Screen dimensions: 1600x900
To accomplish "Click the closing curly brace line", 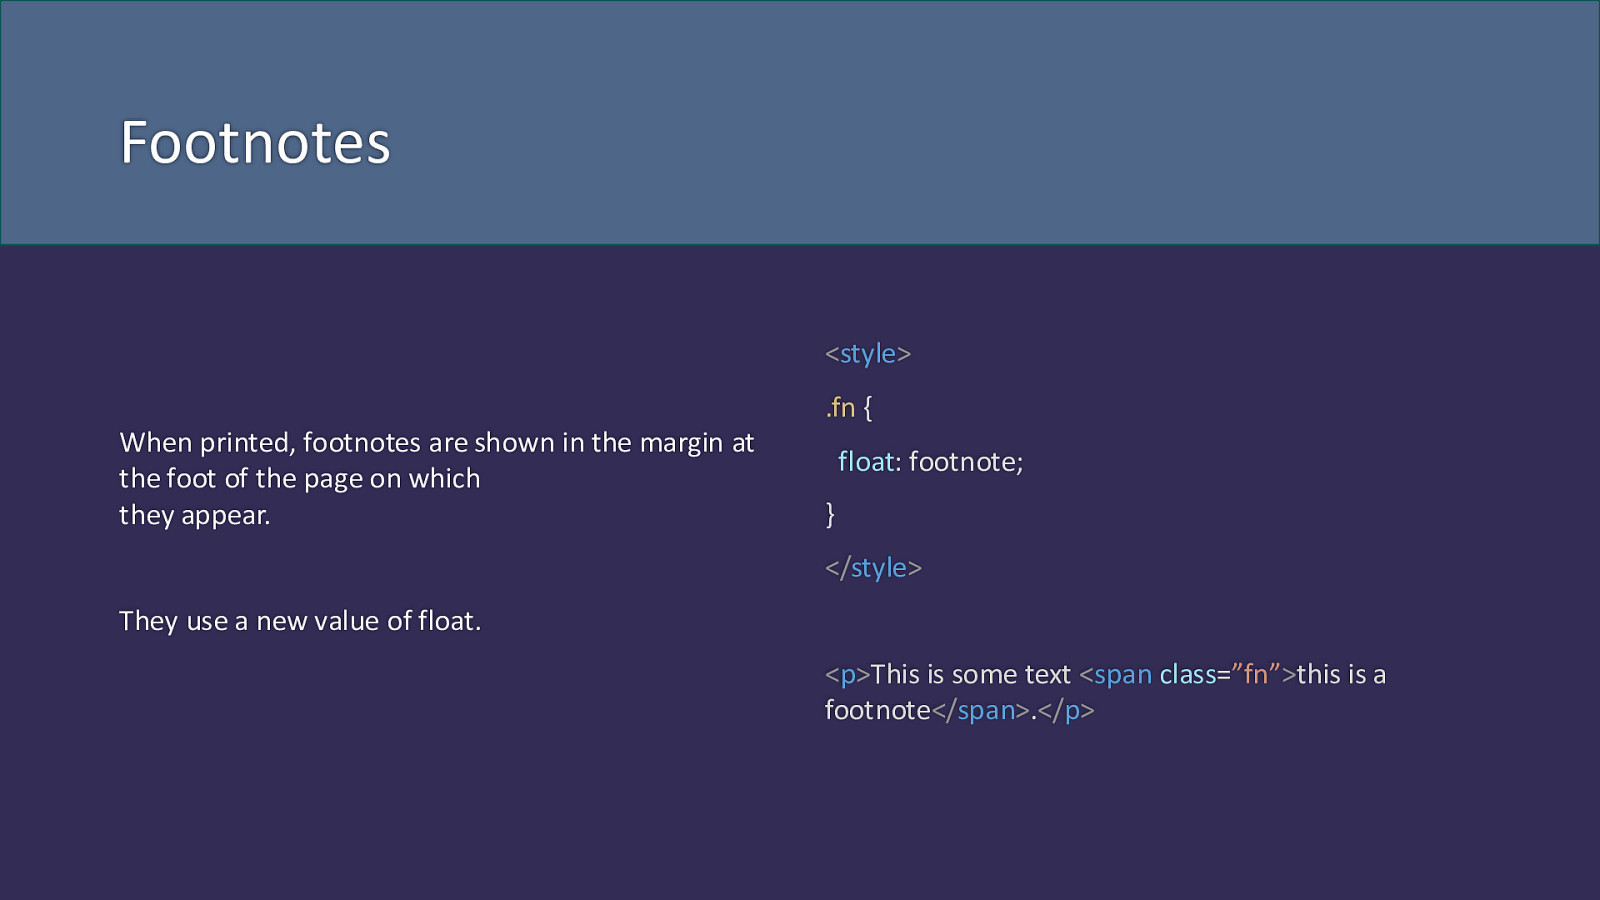I will [x=830, y=514].
